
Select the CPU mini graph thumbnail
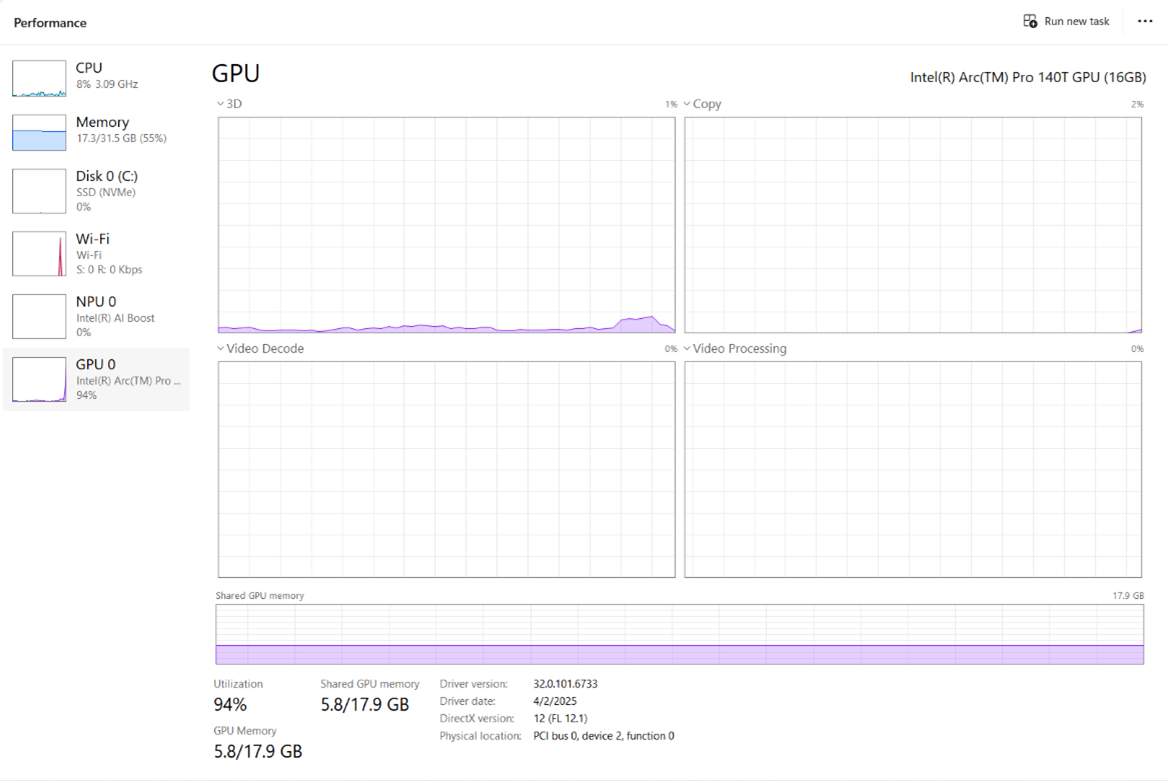point(39,78)
